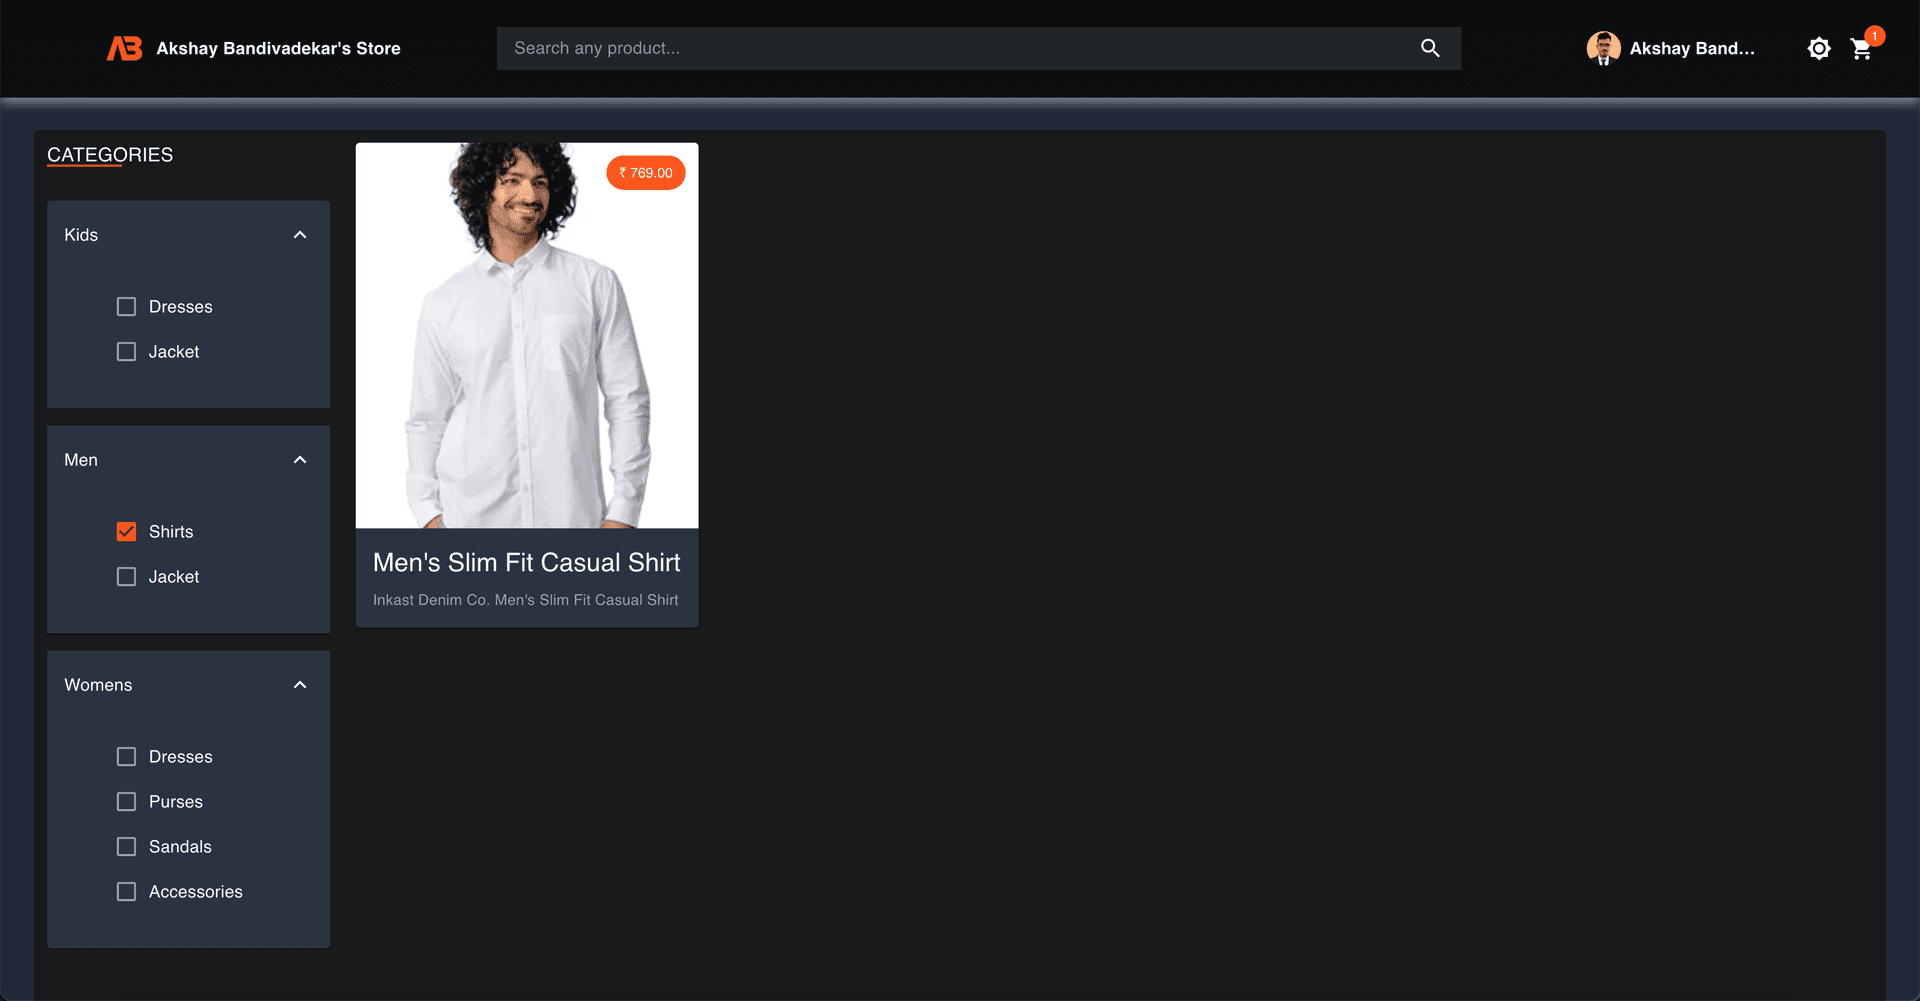Image resolution: width=1920 pixels, height=1001 pixels.
Task: Open Men's Slim Fit Casual Shirt title
Action: pyautogui.click(x=527, y=563)
